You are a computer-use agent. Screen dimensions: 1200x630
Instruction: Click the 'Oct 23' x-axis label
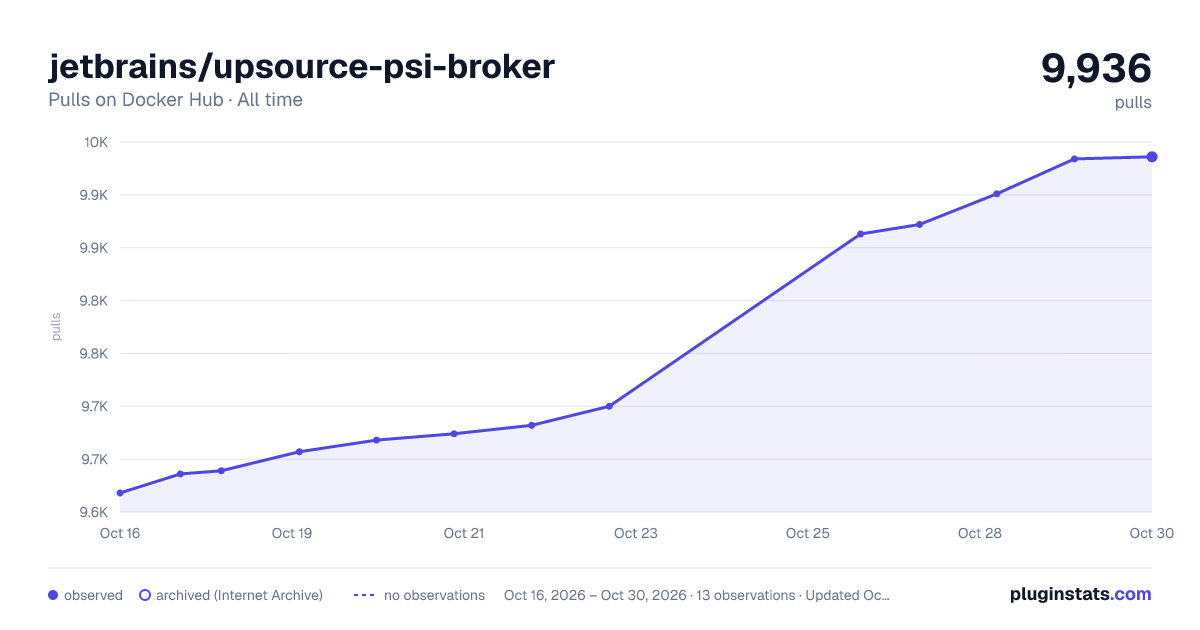(636, 533)
